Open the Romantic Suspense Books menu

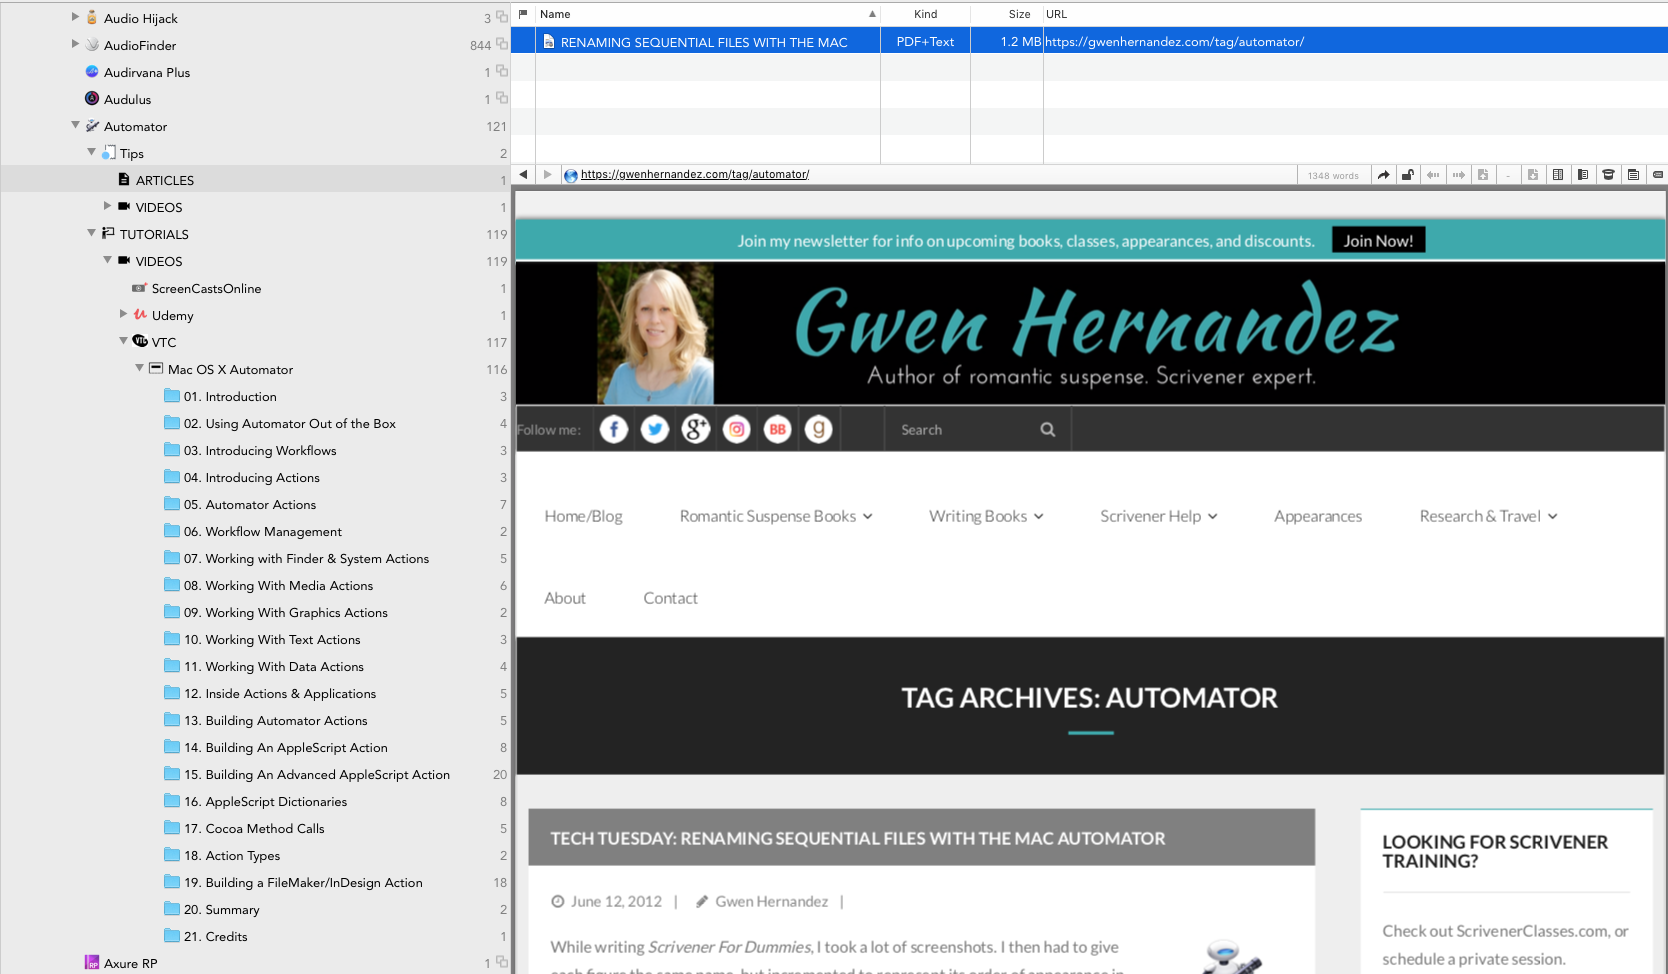point(775,516)
